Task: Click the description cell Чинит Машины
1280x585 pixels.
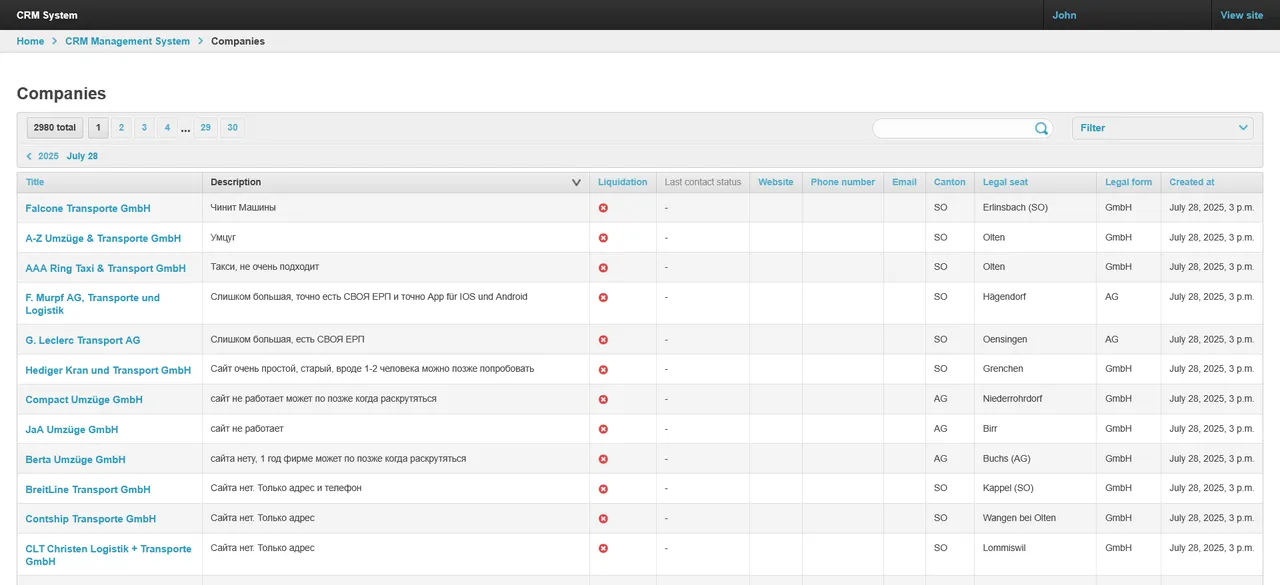Action: coord(243,208)
